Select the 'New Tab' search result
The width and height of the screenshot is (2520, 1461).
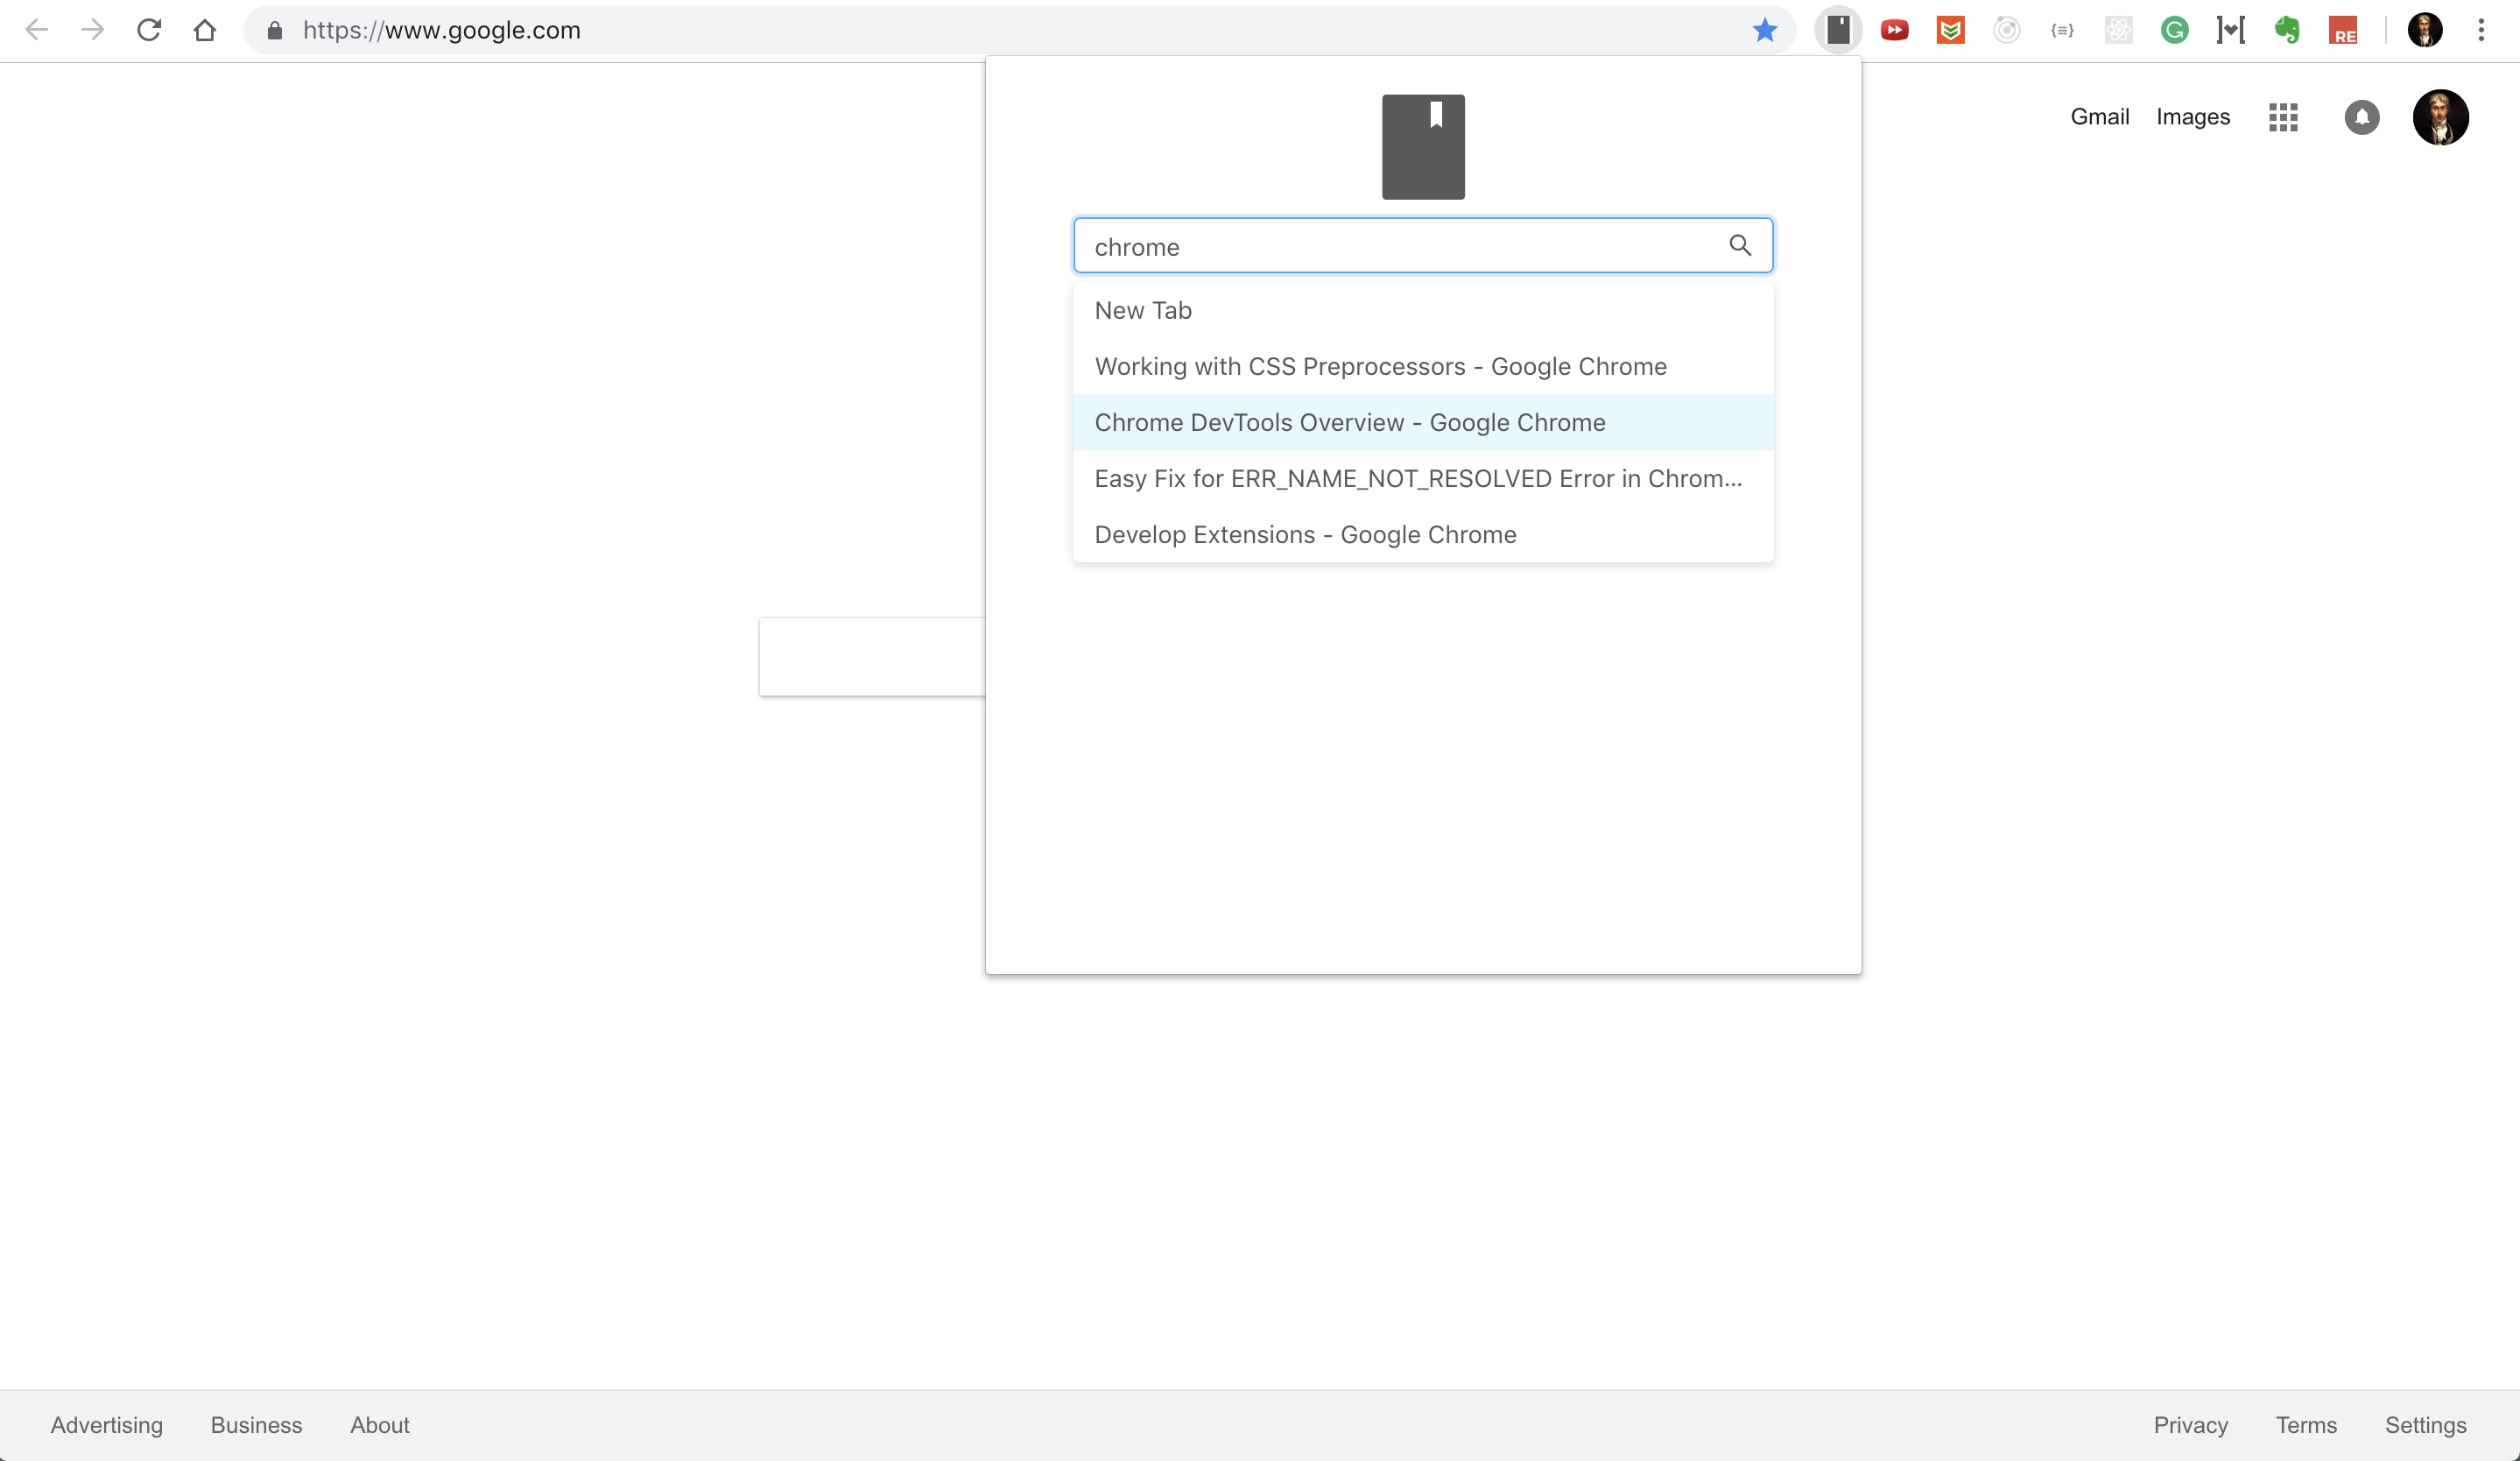point(1143,310)
